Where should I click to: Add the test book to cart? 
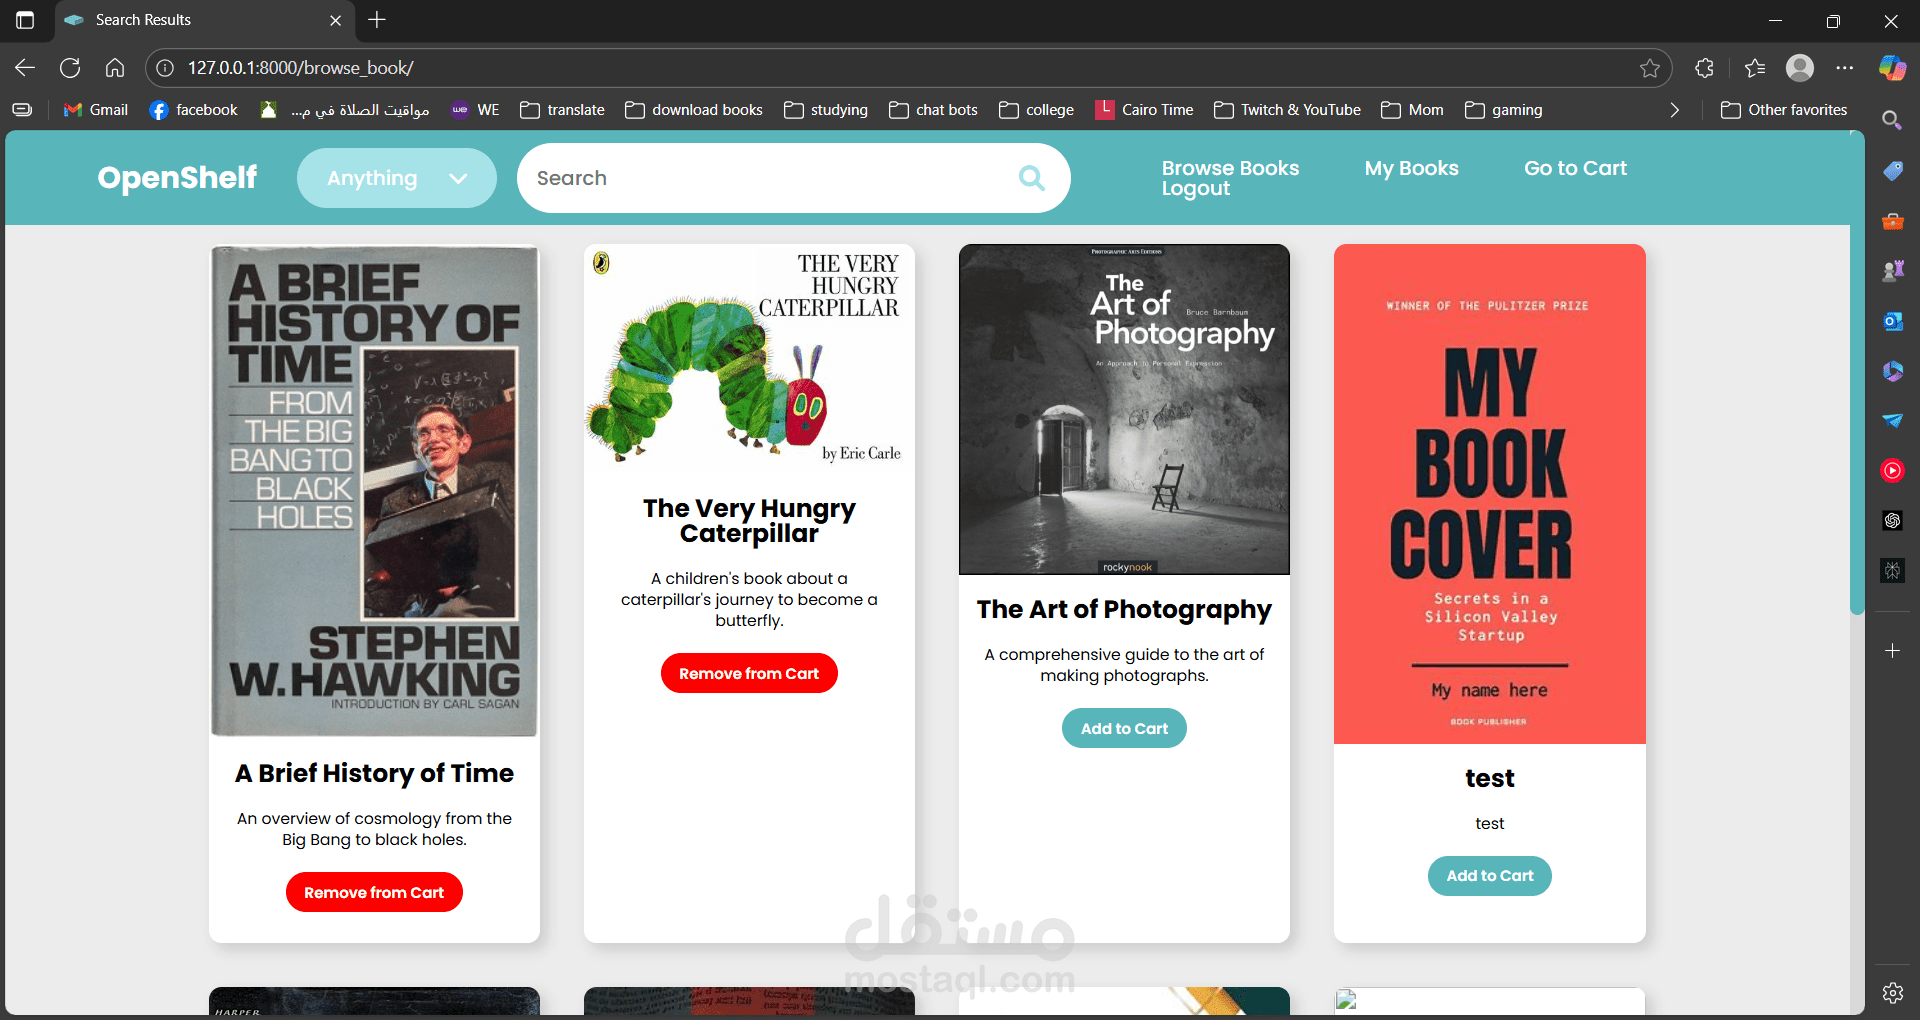tap(1489, 875)
